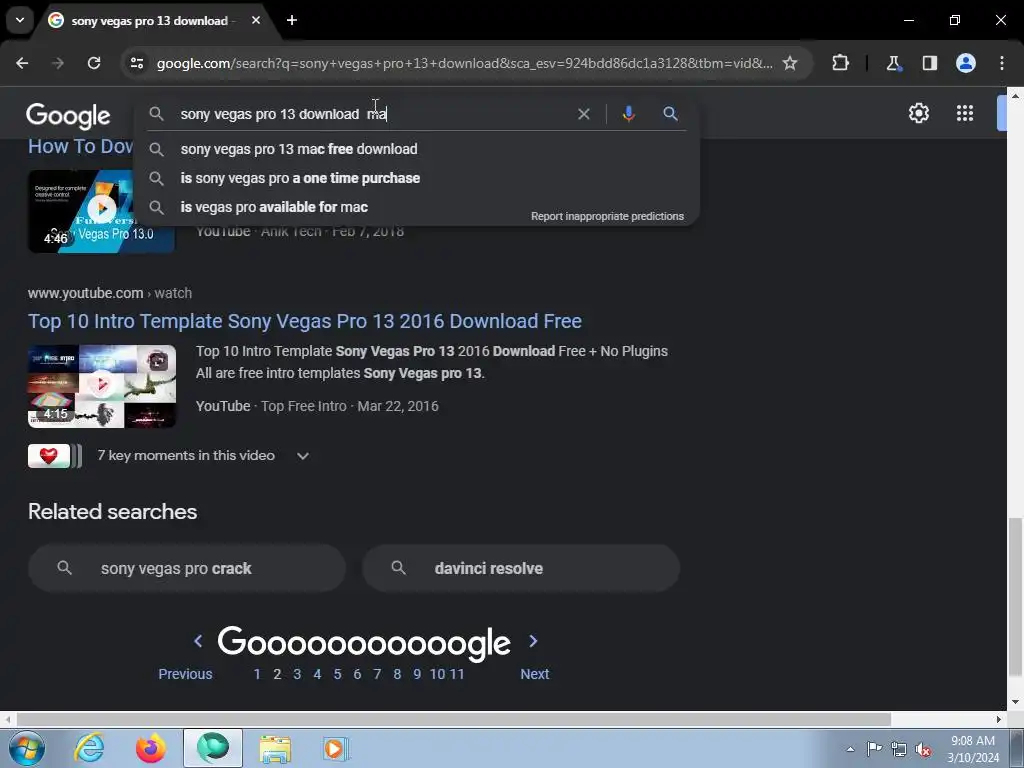Click the left pagination chevron
Viewport: 1024px width, 768px height.
tap(198, 641)
